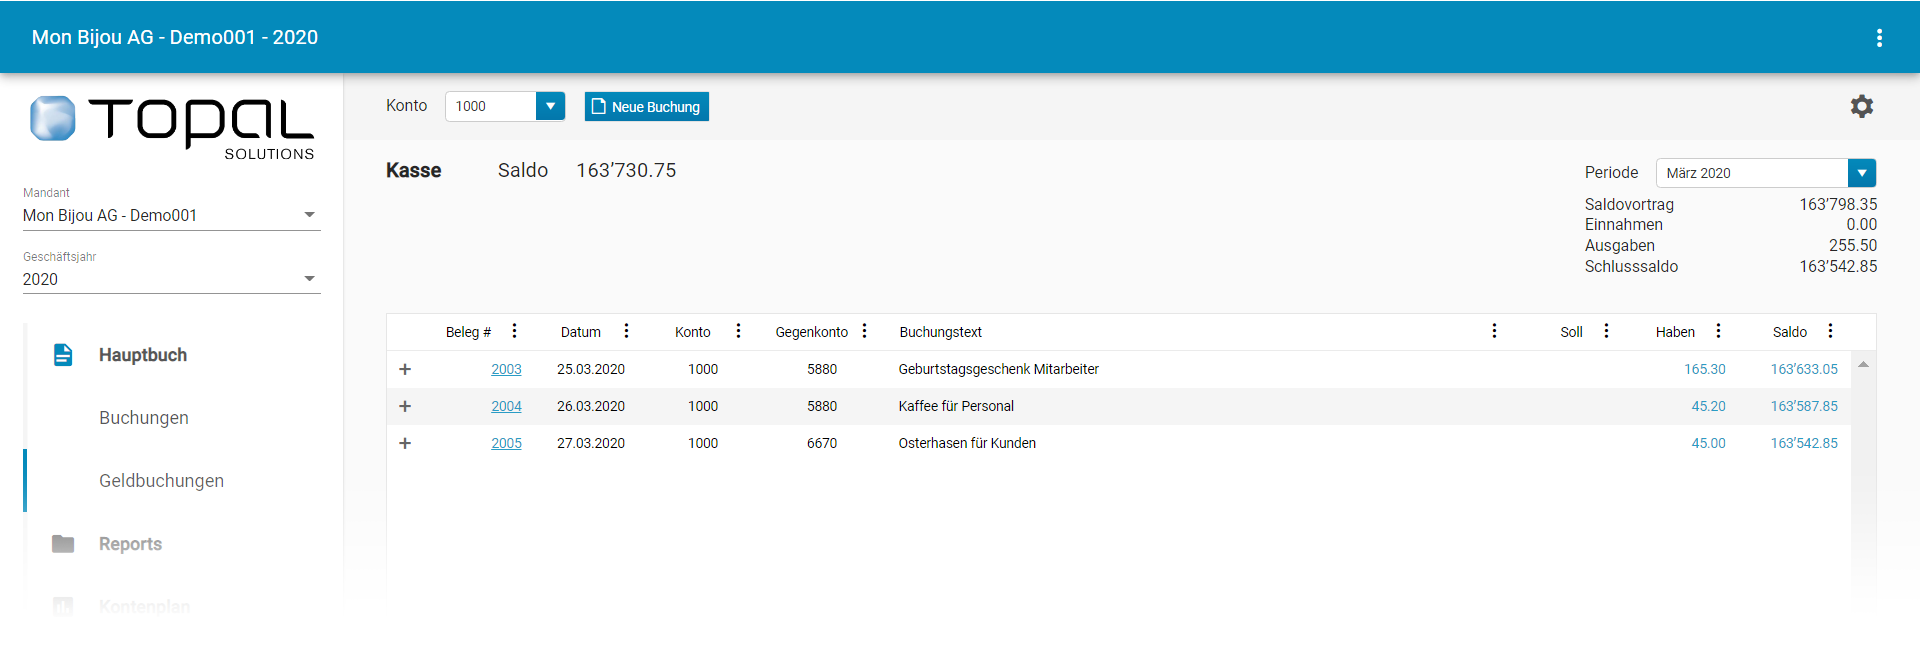1920x647 pixels.
Task: Open Beleg # column options menu
Action: (514, 331)
